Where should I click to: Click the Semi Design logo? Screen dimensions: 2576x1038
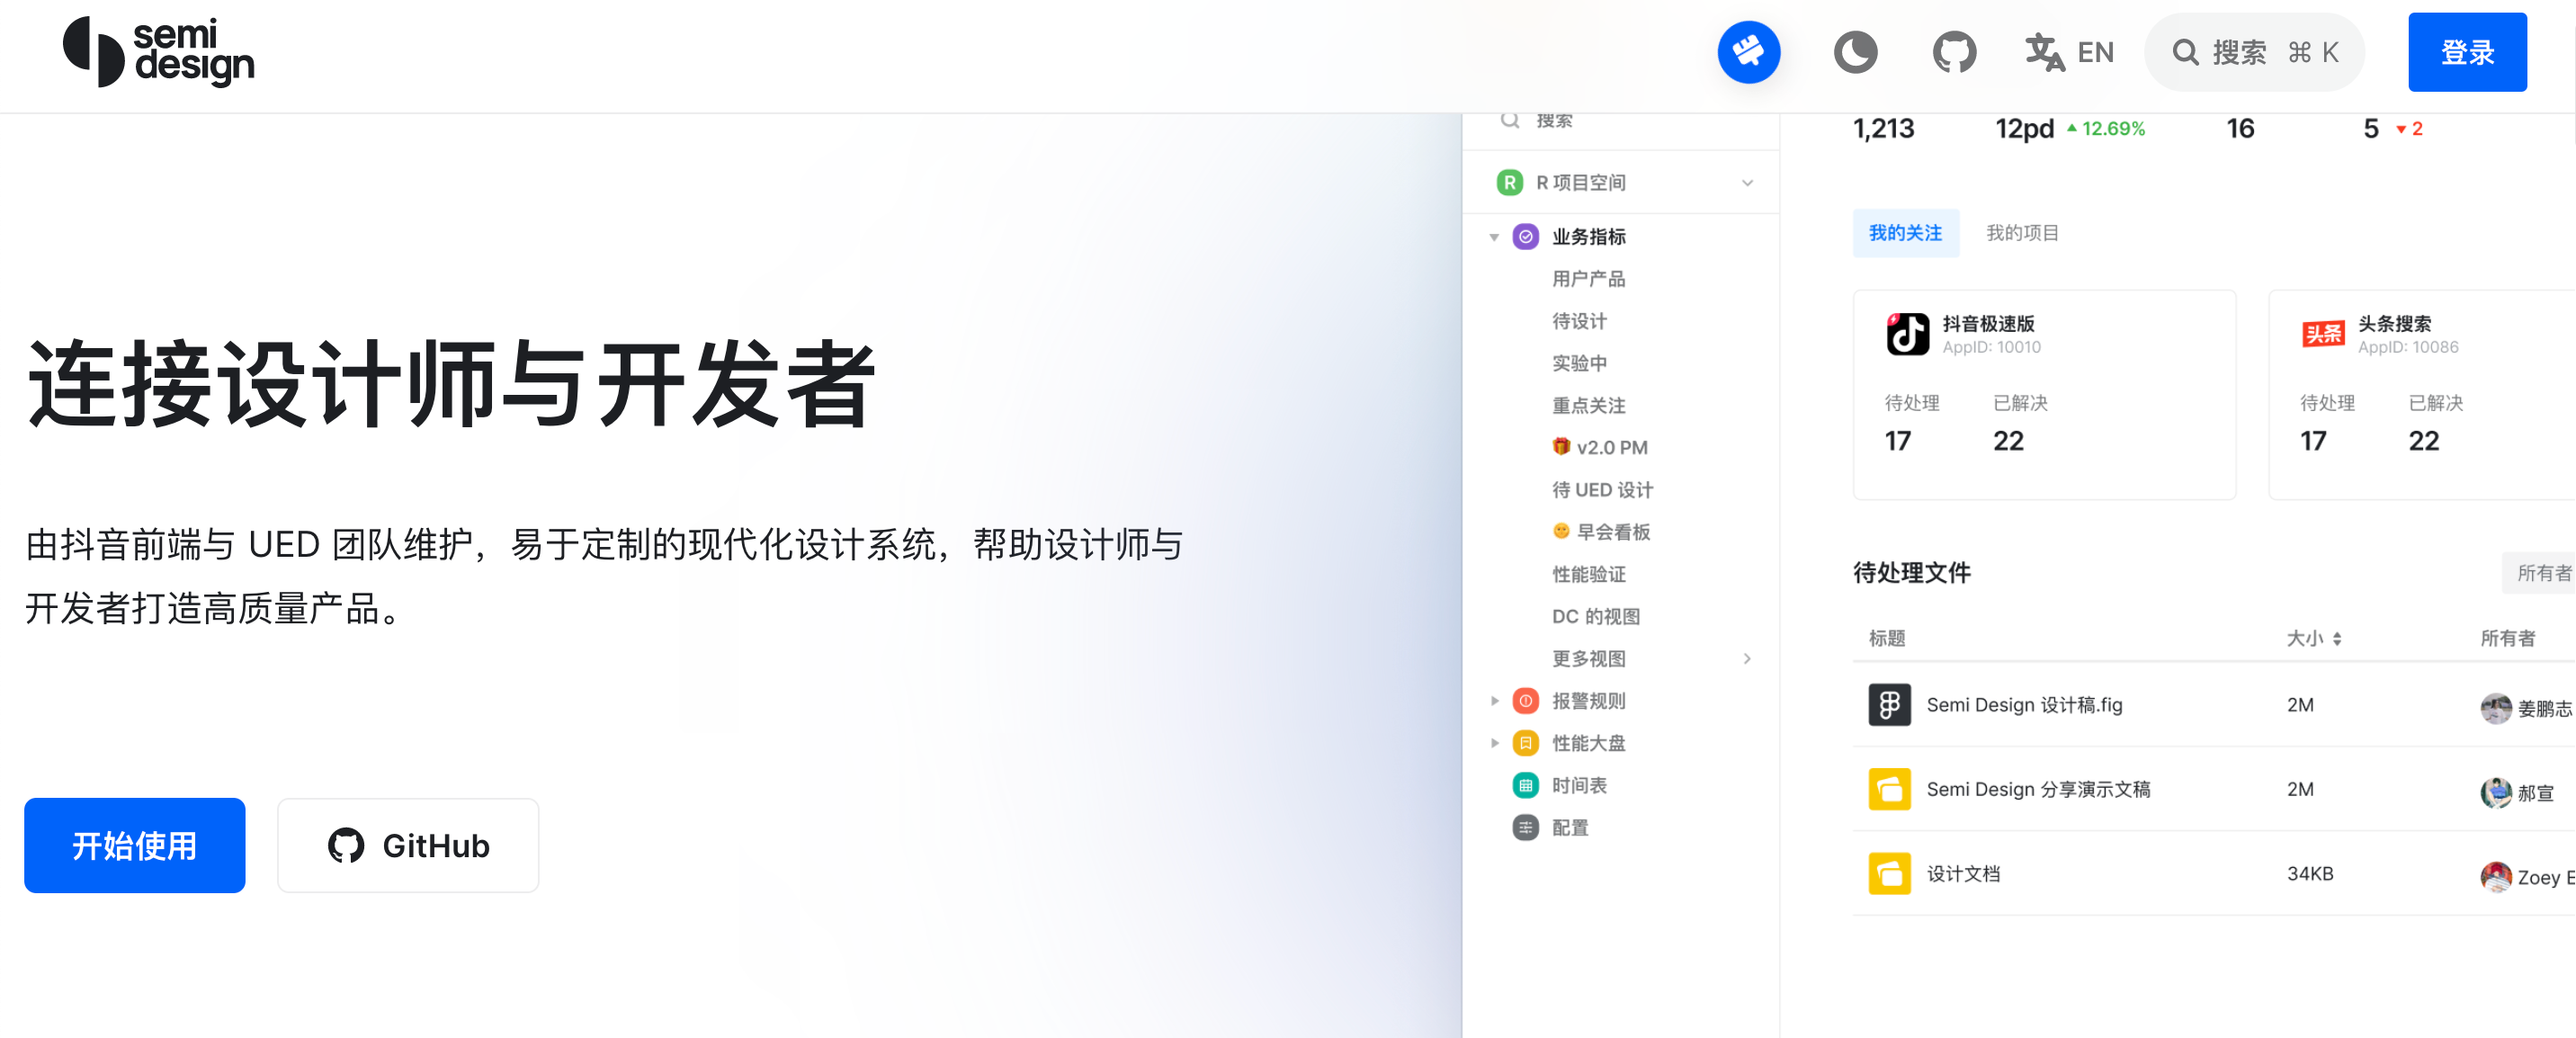point(158,52)
